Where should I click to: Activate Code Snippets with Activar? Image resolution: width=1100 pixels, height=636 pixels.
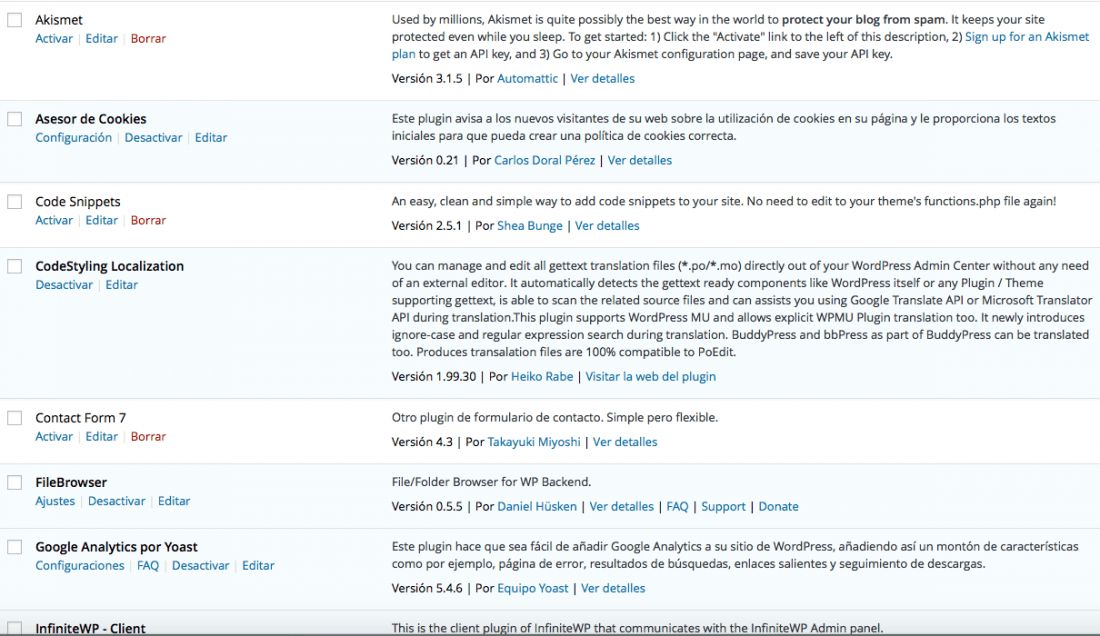pyautogui.click(x=54, y=220)
